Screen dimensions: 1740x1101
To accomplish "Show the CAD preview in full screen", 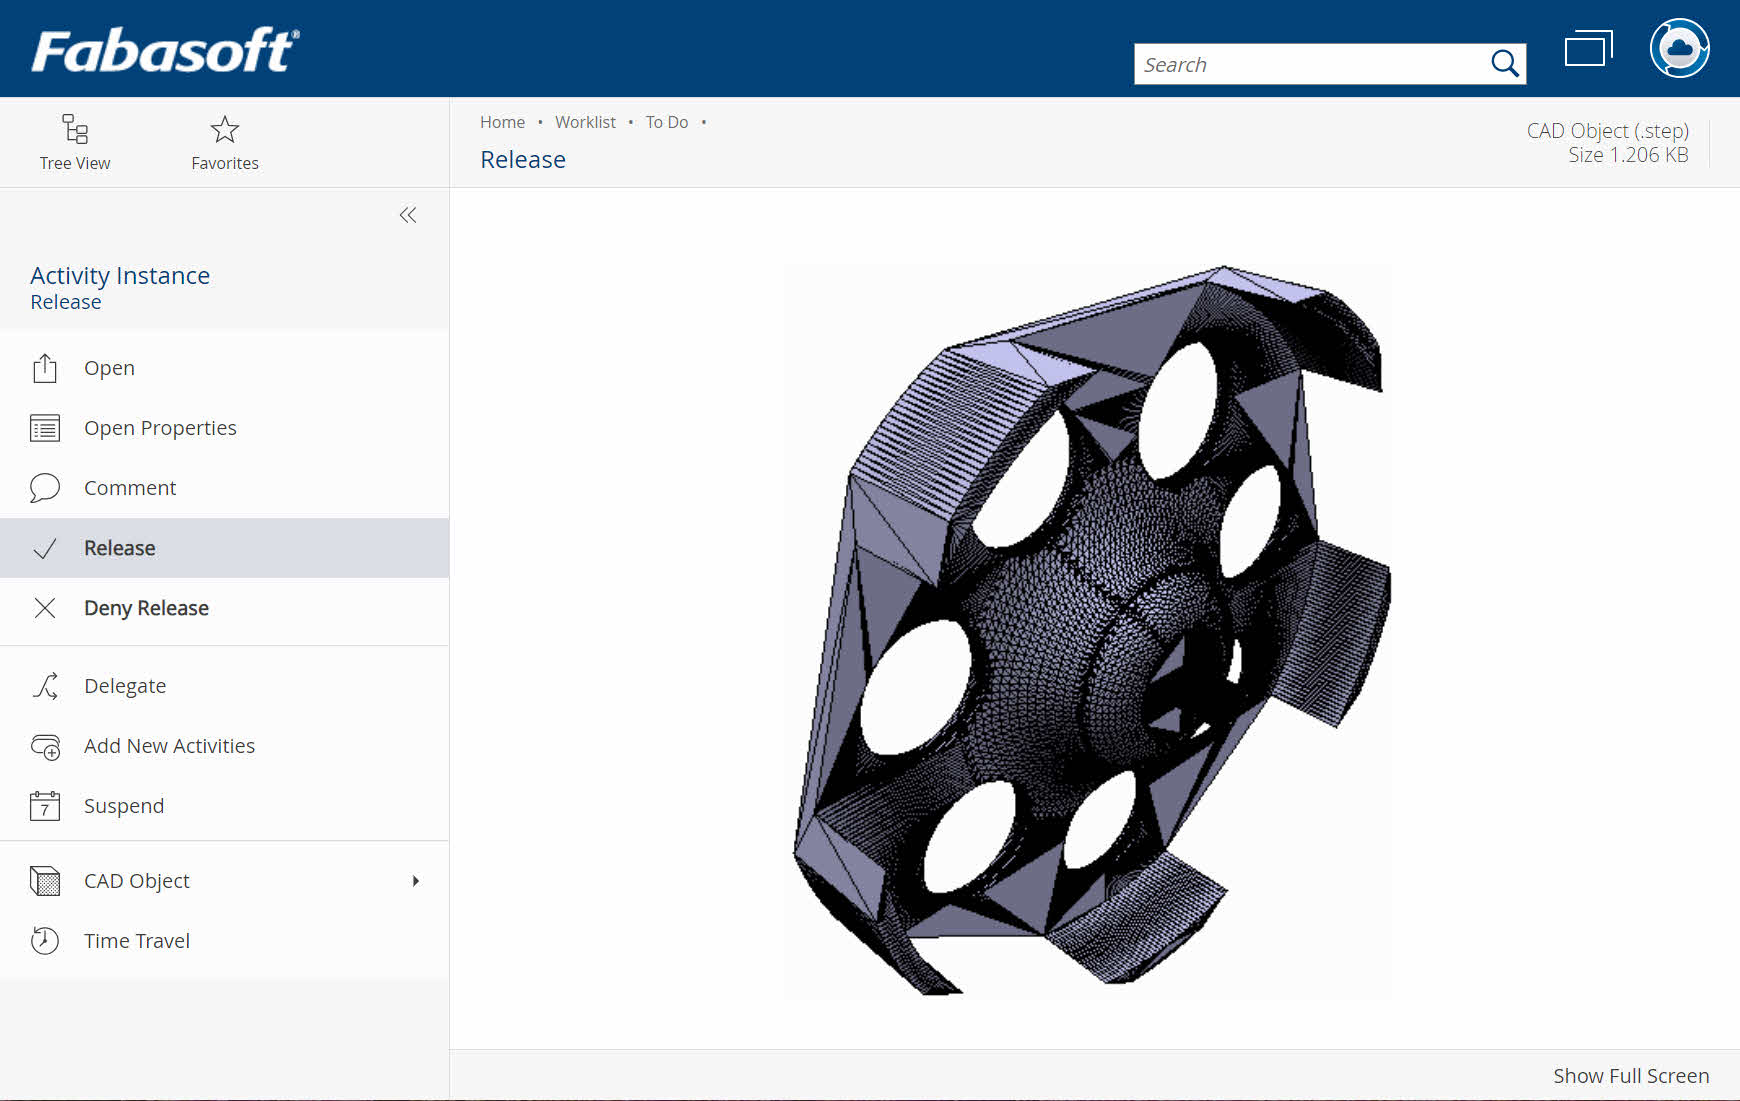I will 1631,1075.
